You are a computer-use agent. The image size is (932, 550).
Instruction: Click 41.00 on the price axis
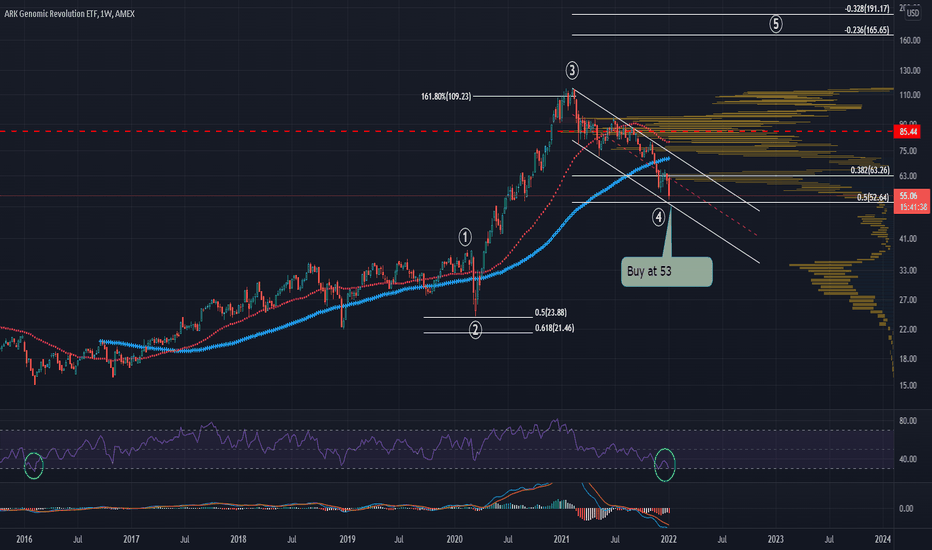click(908, 238)
